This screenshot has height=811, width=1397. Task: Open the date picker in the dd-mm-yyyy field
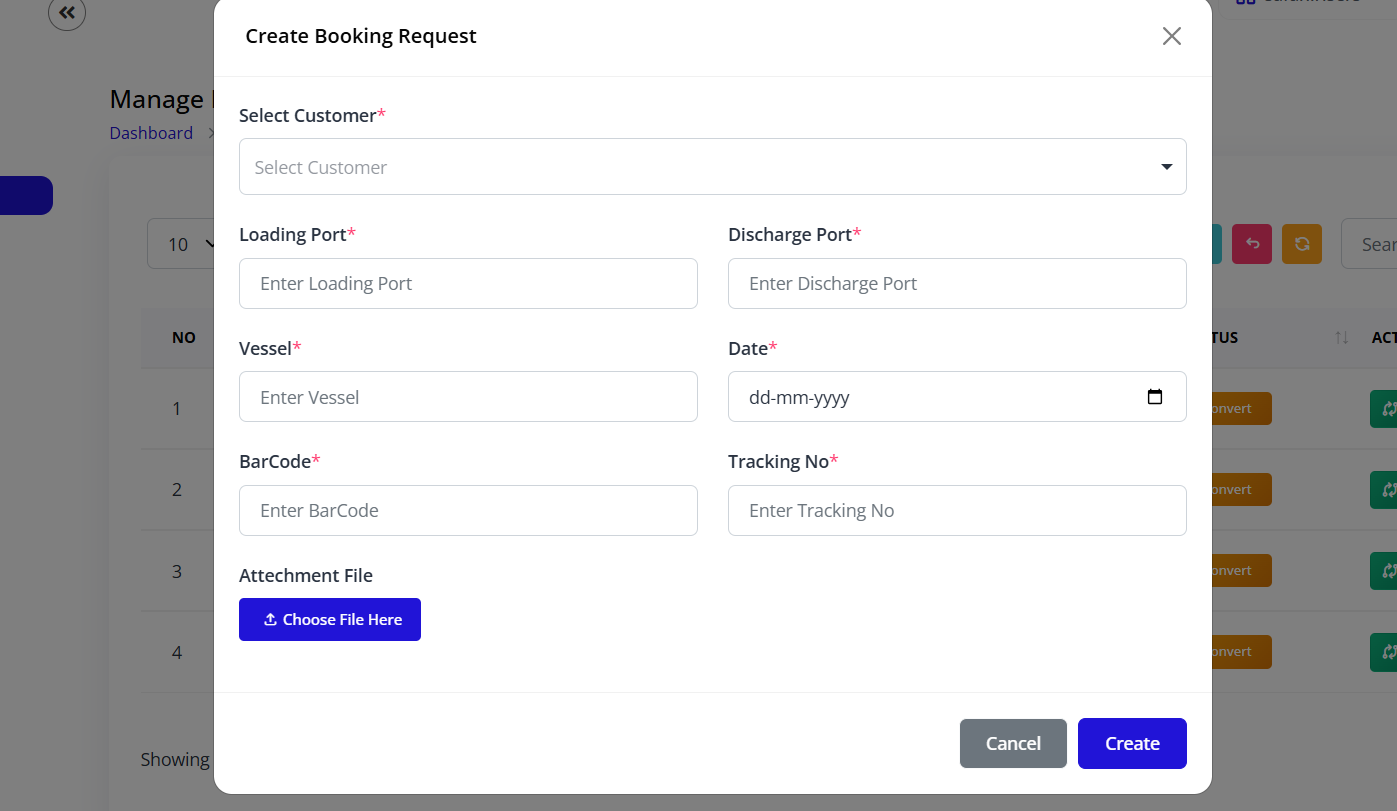[957, 396]
